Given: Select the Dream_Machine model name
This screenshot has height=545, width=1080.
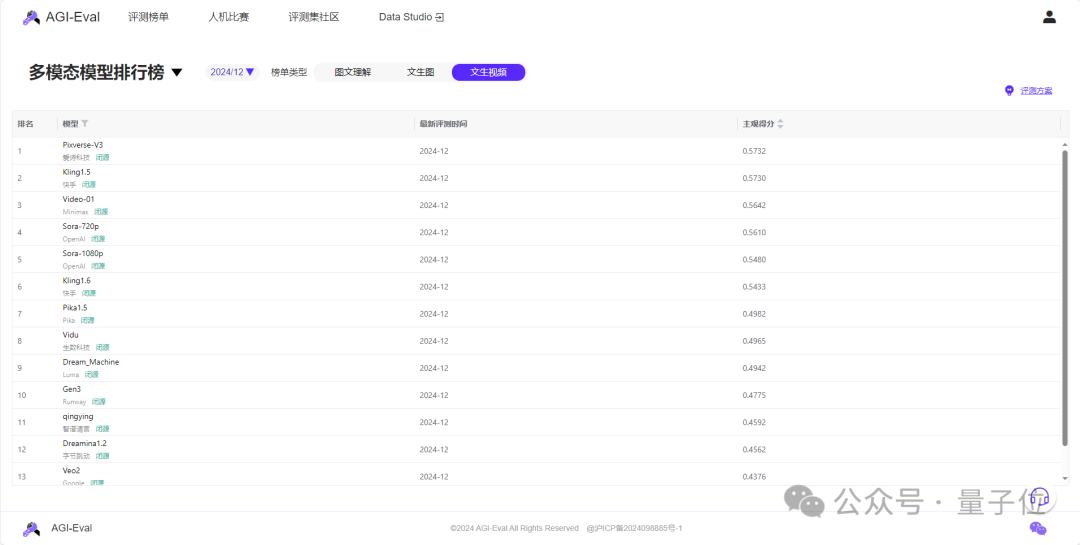Looking at the screenshot, I should (91, 362).
